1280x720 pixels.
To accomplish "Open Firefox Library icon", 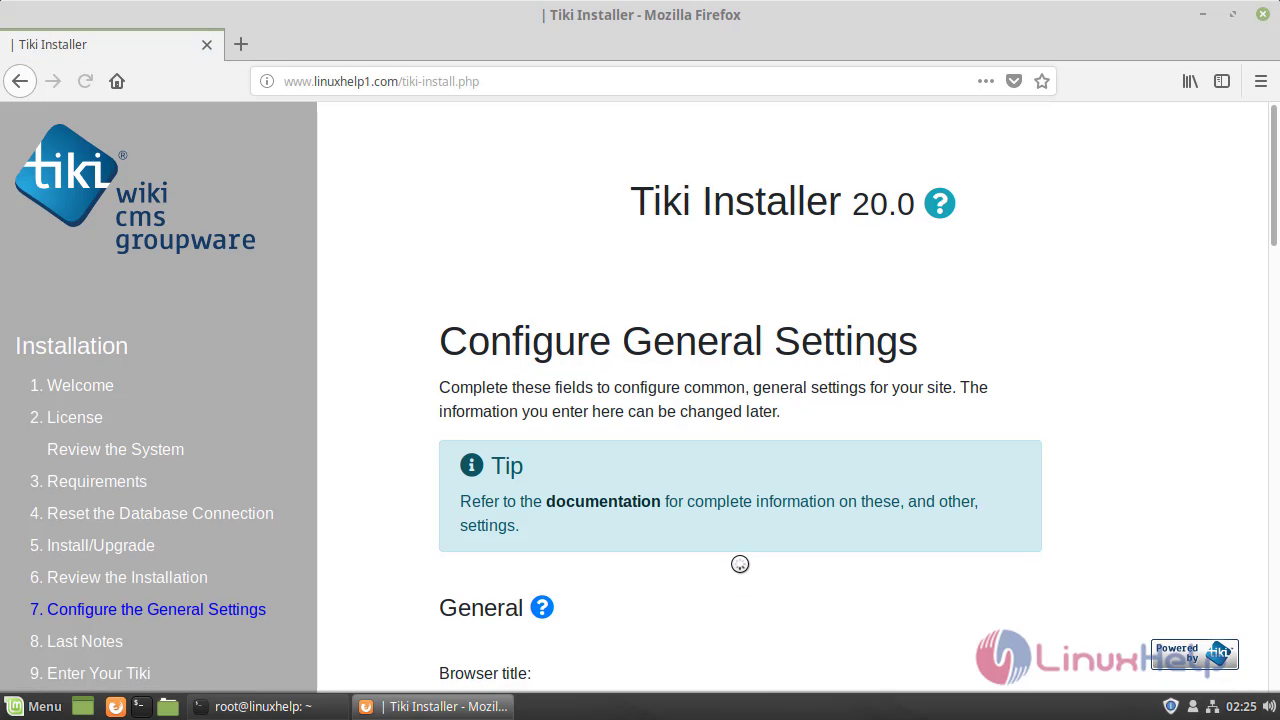I will point(1190,81).
